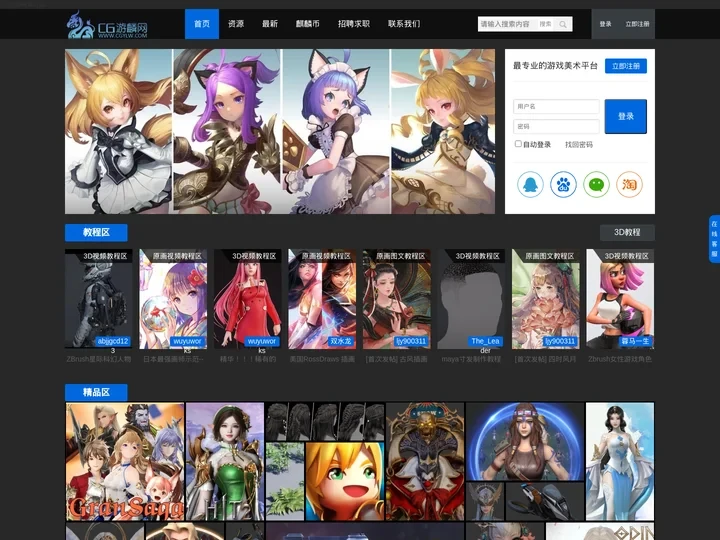Screen dimensions: 720x540
Task: Focus the search content input field
Action: click(x=506, y=24)
